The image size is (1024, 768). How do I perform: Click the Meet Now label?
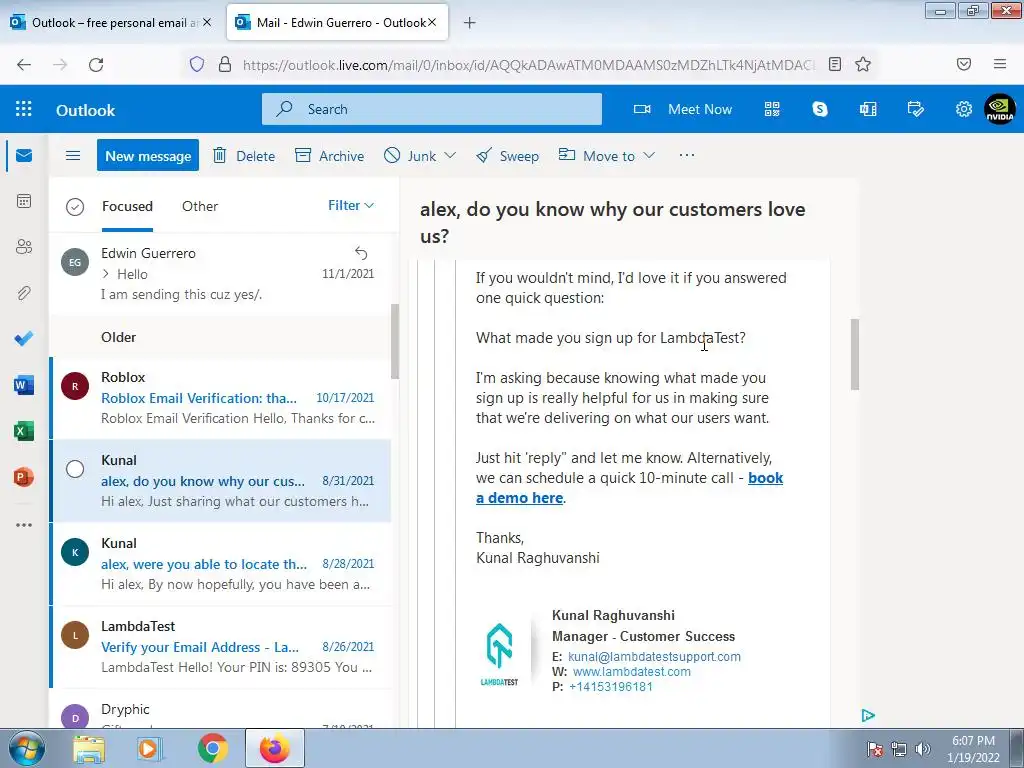pyautogui.click(x=699, y=109)
